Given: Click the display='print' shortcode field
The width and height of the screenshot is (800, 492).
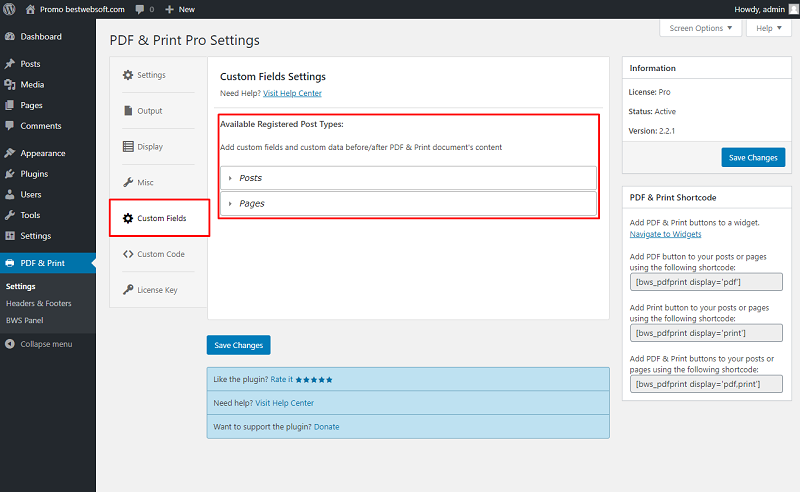Looking at the screenshot, I should coord(706,333).
